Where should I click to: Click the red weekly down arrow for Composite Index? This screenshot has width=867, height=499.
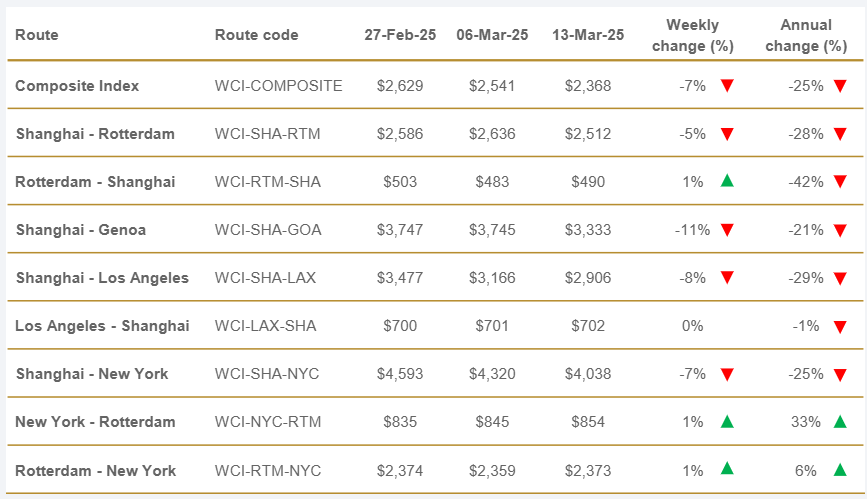pyautogui.click(x=727, y=86)
